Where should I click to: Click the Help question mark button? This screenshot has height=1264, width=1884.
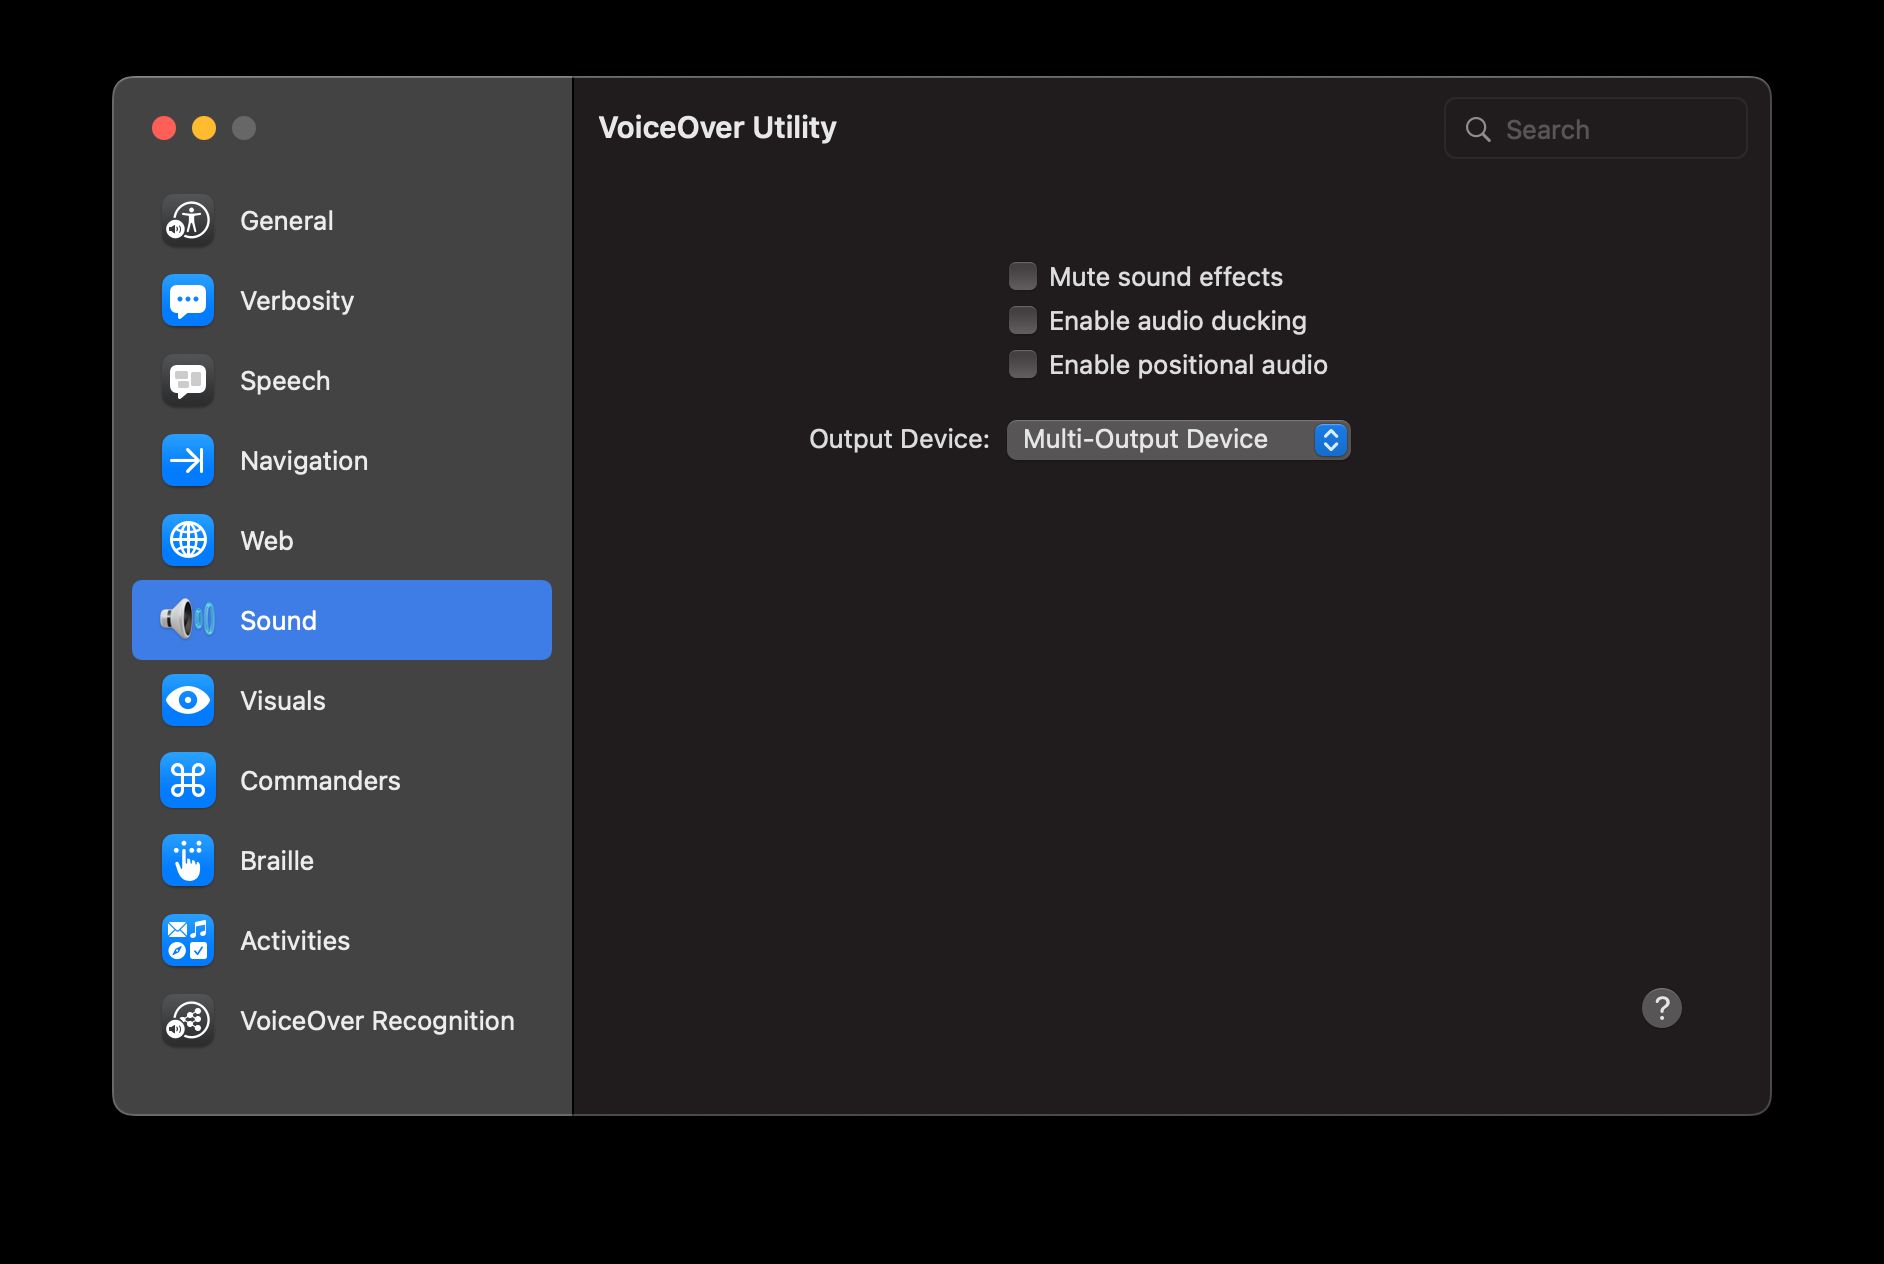(x=1663, y=1007)
